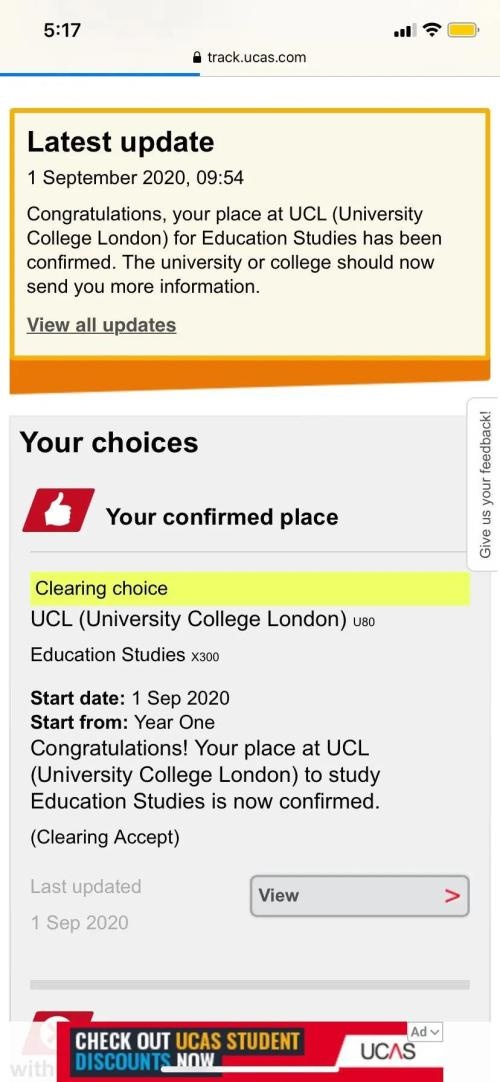500x1082 pixels.
Task: Tap the Your confirmed place heading
Action: pos(222,517)
